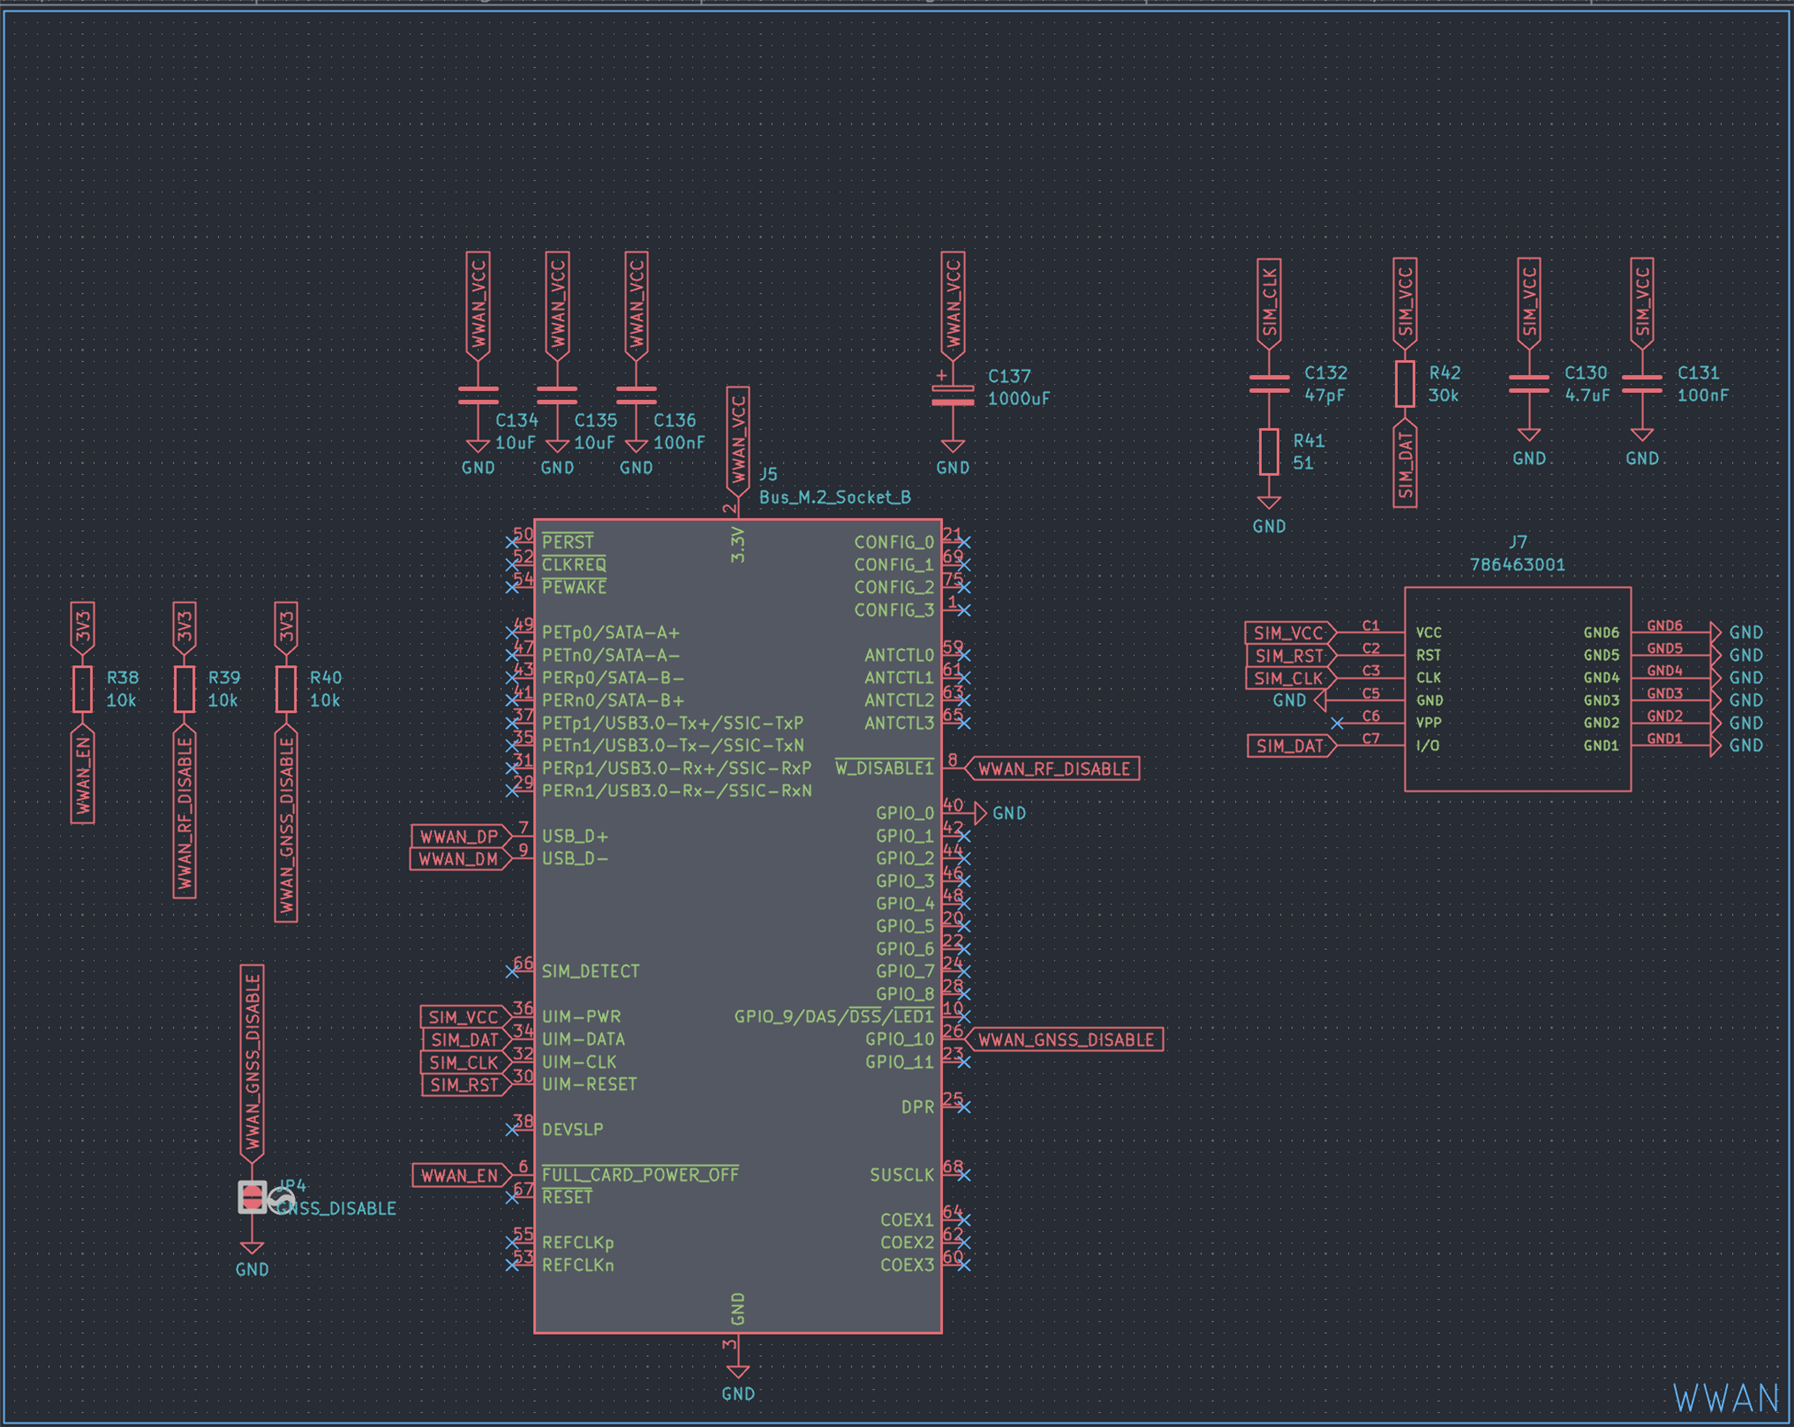Click the C134 10uF capacitor symbol
Image resolution: width=1794 pixels, height=1427 pixels.
[x=478, y=396]
